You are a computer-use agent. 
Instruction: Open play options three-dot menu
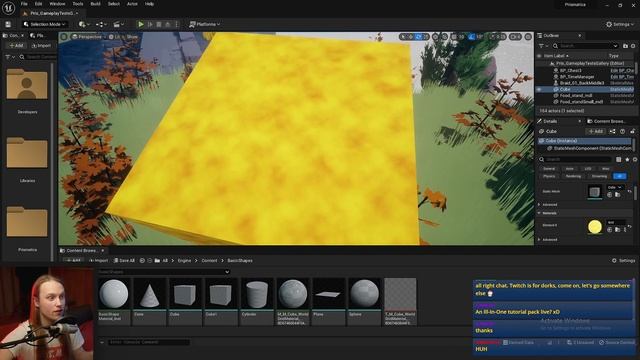click(x=176, y=24)
